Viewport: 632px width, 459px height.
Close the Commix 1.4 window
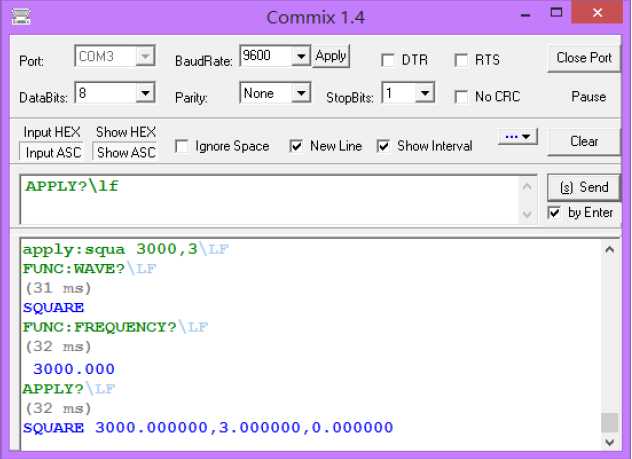[x=597, y=13]
